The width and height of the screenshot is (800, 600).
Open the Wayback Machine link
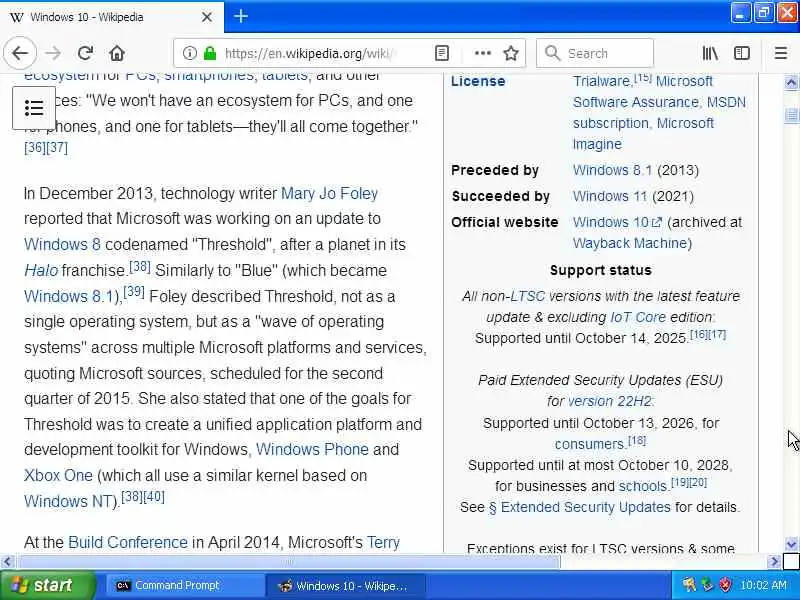tap(631, 243)
